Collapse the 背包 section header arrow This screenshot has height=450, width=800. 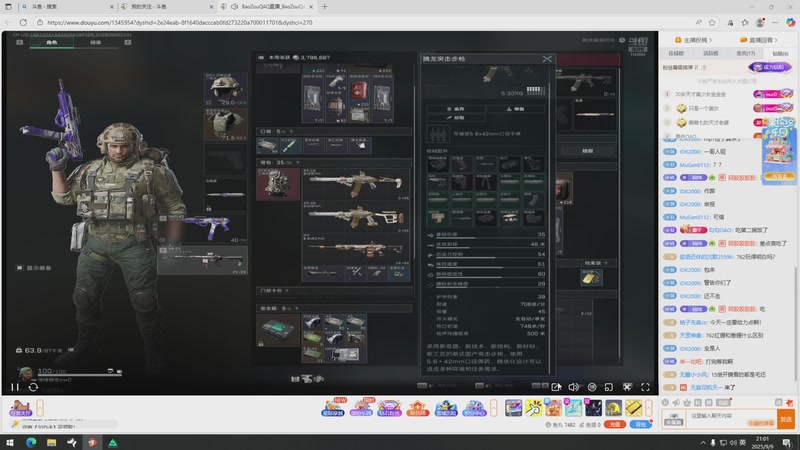click(297, 162)
